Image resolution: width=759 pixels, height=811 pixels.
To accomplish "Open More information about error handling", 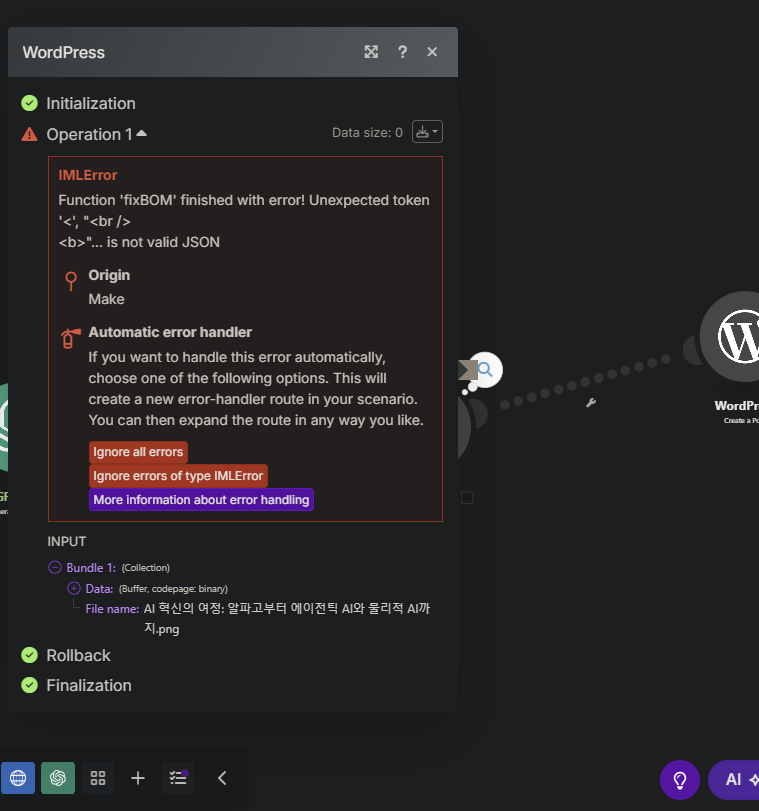I will pos(201,500).
